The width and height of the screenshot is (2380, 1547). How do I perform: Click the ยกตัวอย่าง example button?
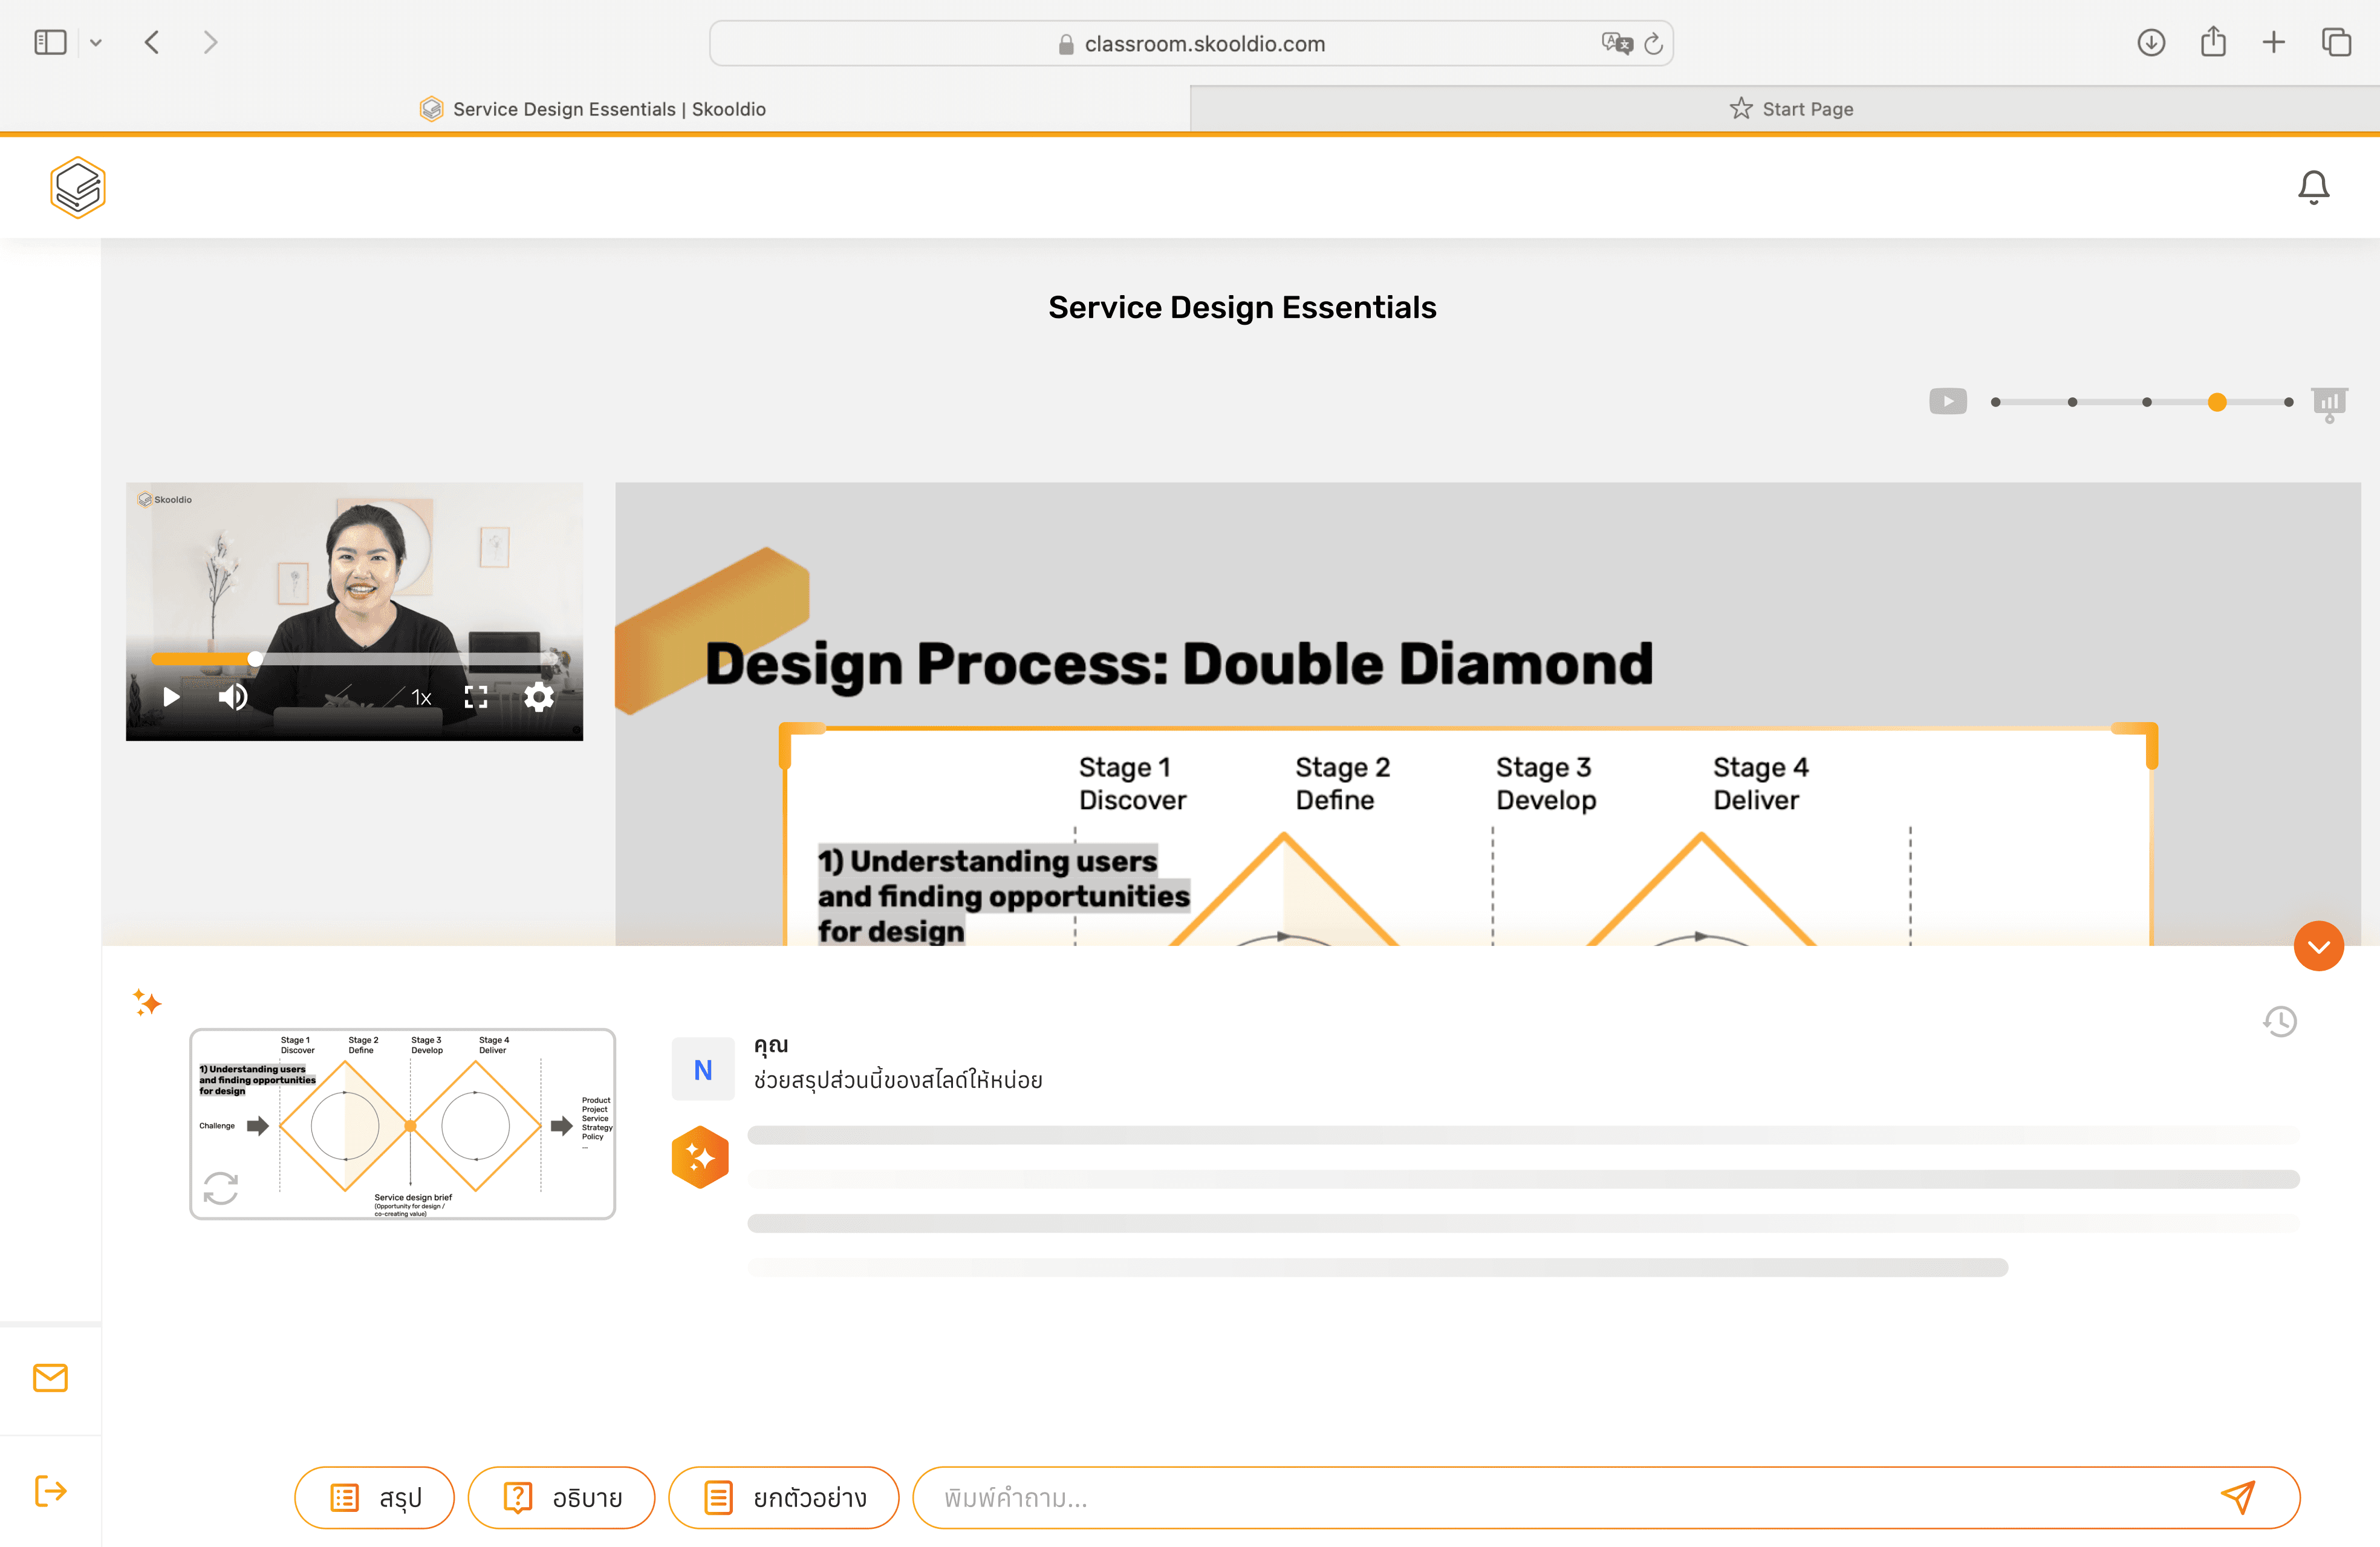pyautogui.click(x=783, y=1497)
